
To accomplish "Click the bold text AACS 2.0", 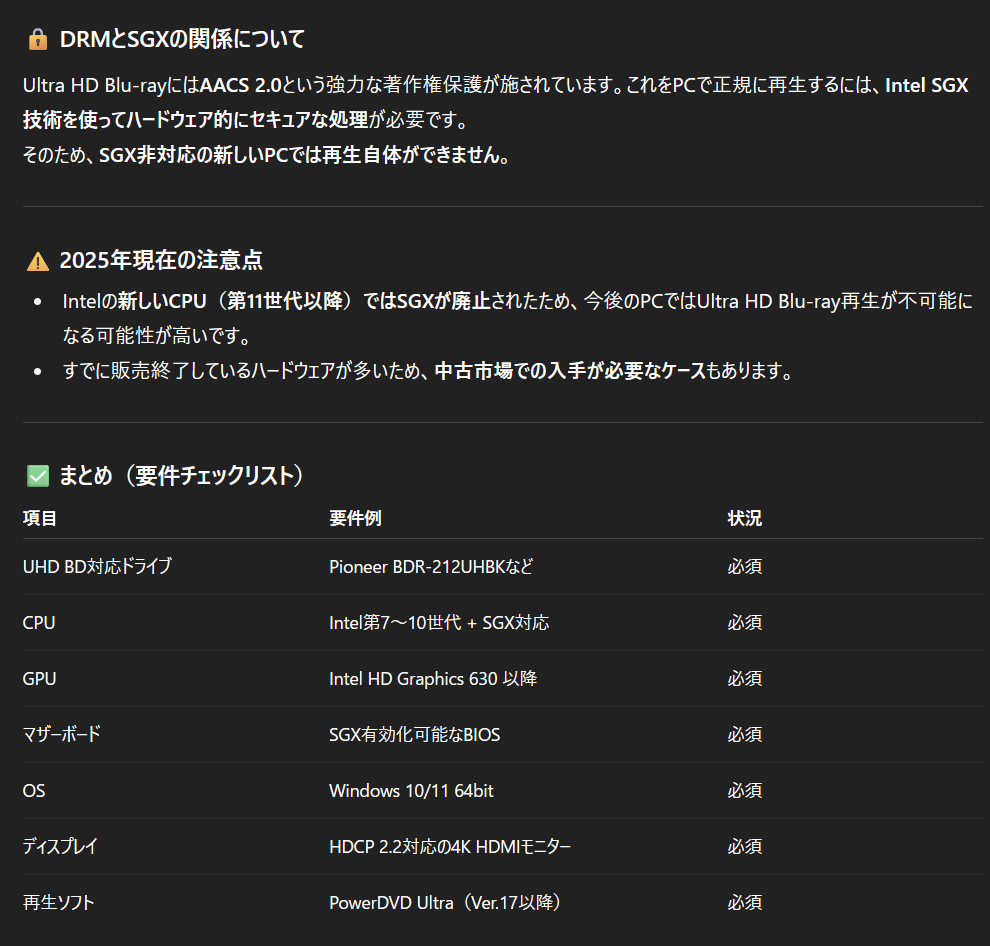I will [241, 85].
